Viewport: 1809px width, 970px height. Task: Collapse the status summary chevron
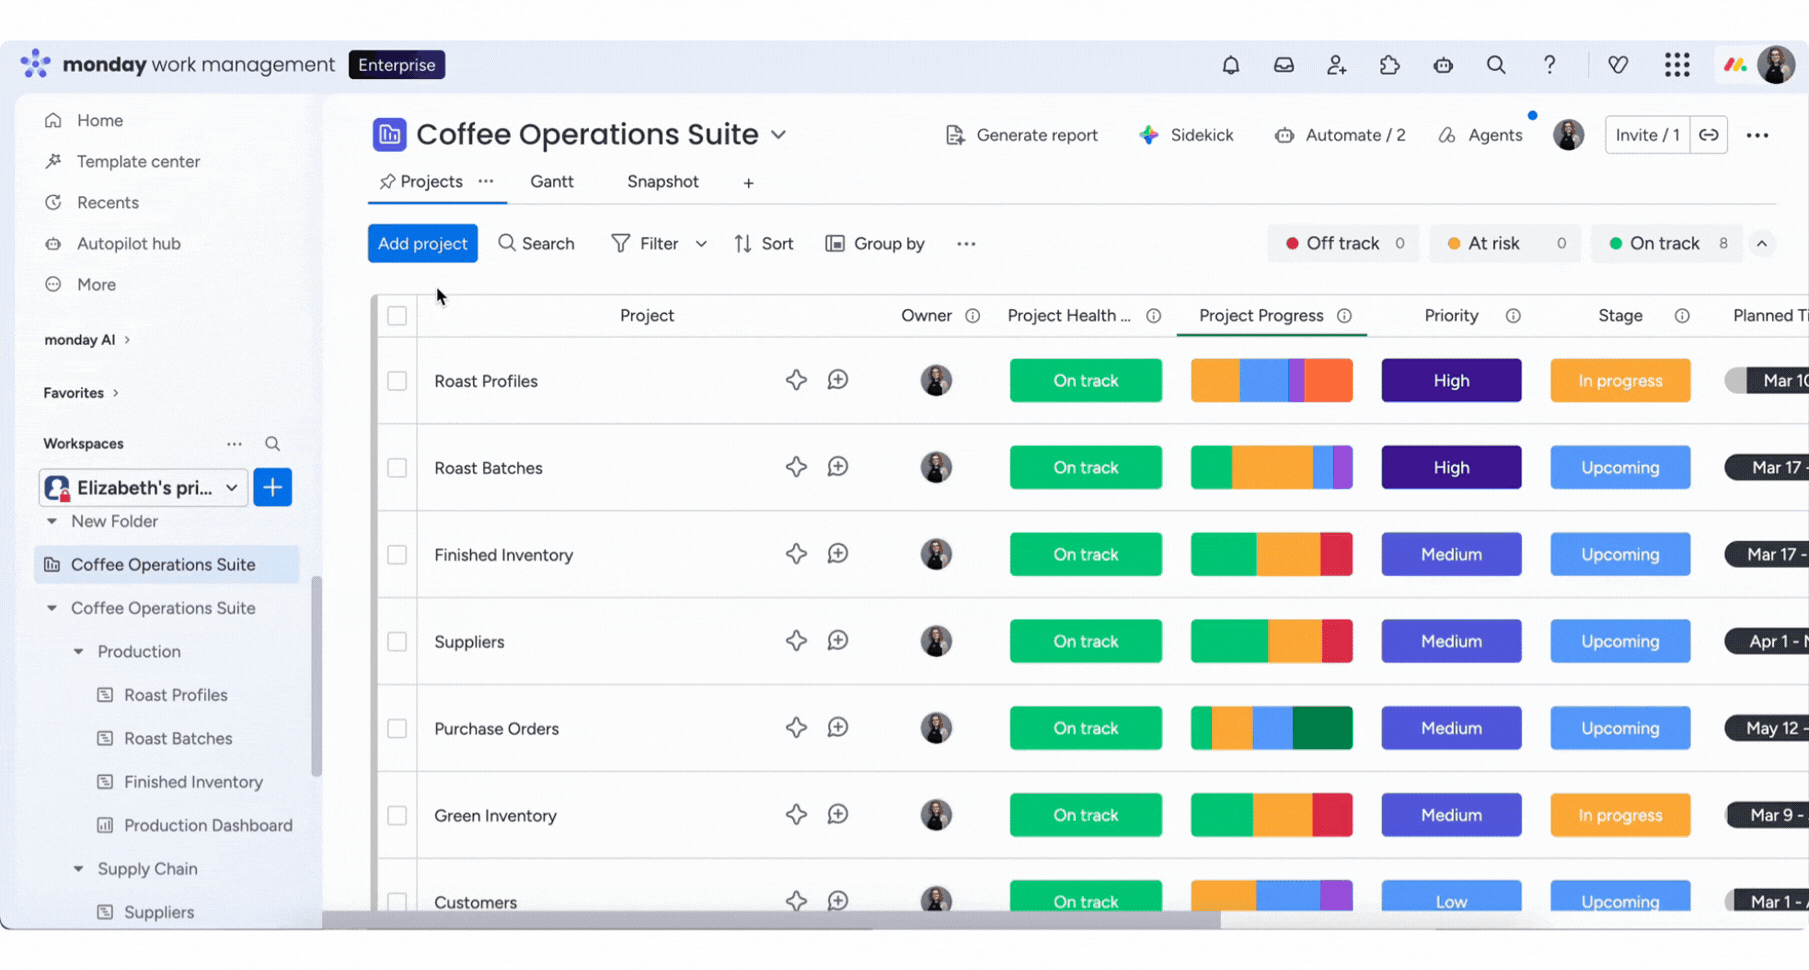coord(1762,244)
